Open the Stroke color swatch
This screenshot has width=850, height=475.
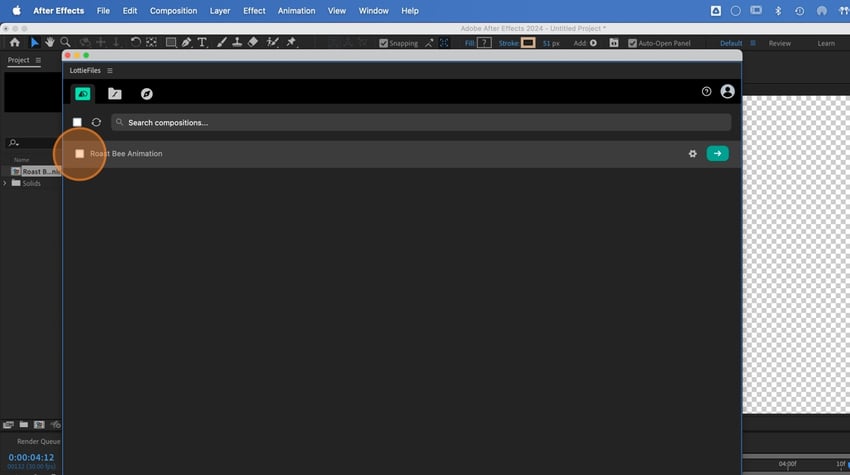(x=528, y=43)
